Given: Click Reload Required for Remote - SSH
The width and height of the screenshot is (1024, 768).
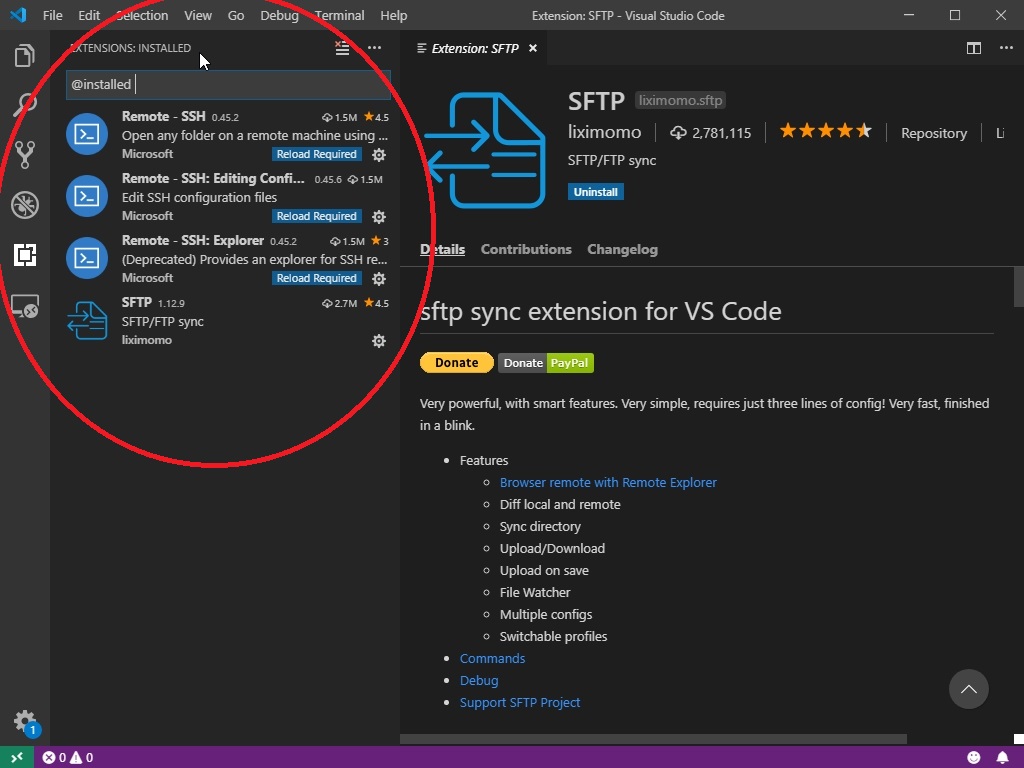Looking at the screenshot, I should pyautogui.click(x=317, y=154).
